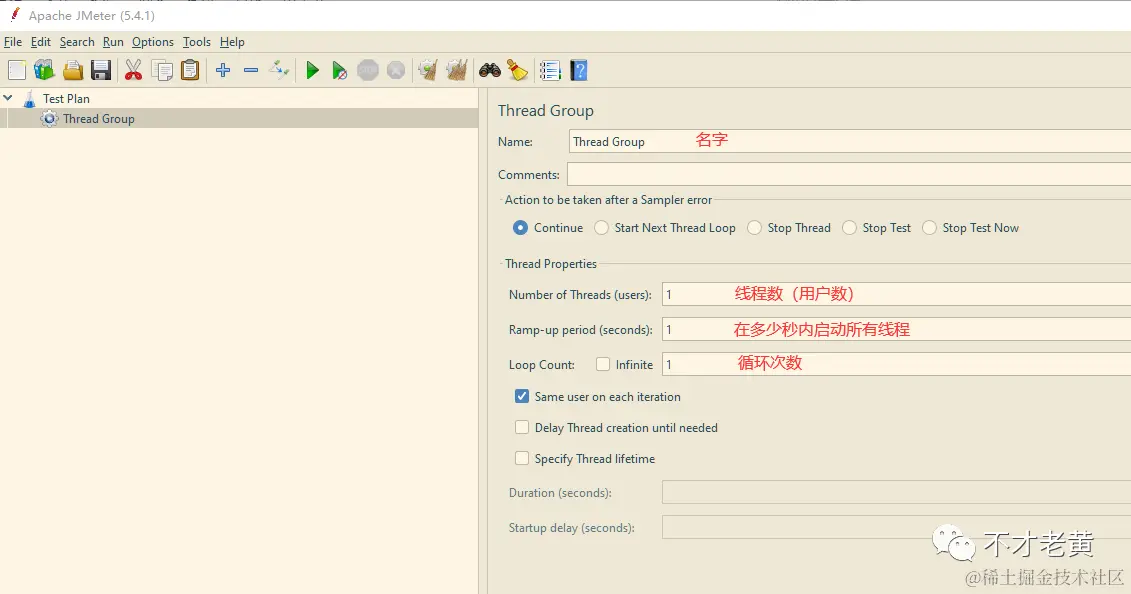Screen dimensions: 1131x594
Task: Open the Run menu
Action: [113, 42]
